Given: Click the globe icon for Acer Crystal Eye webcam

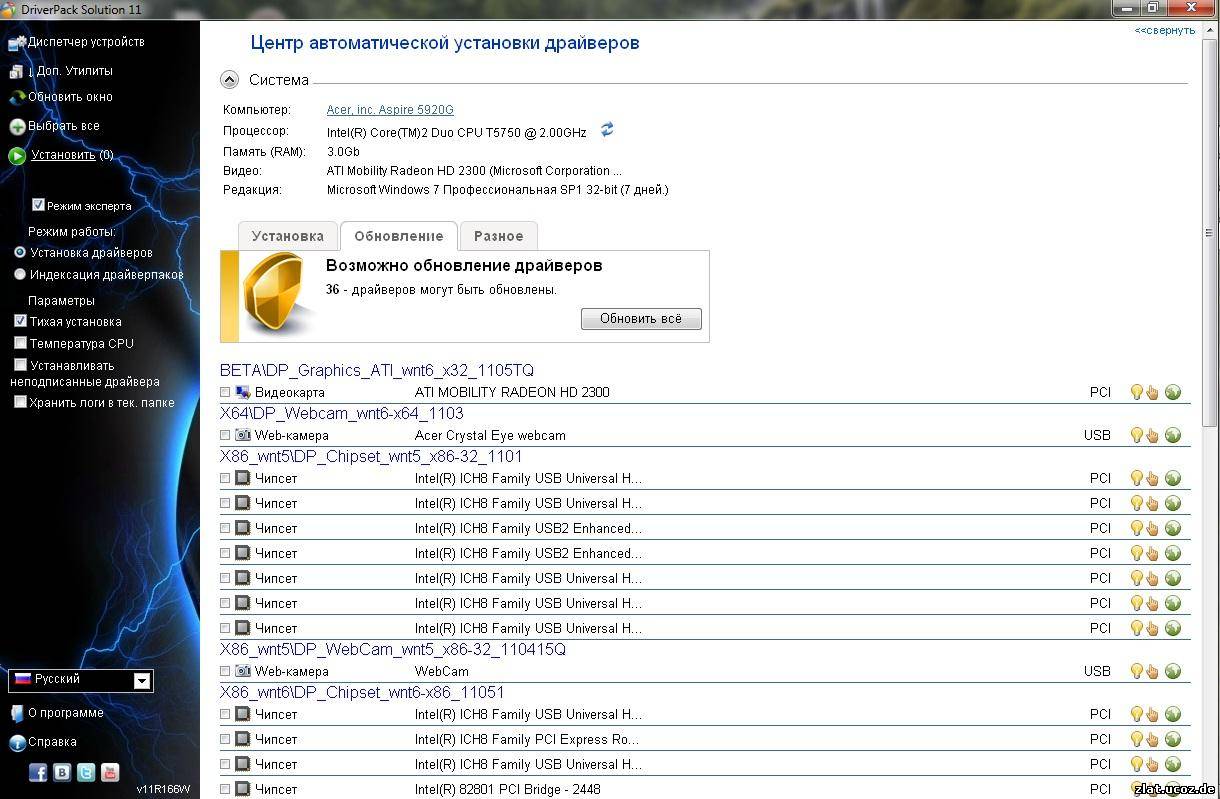Looking at the screenshot, I should pyautogui.click(x=1173, y=435).
